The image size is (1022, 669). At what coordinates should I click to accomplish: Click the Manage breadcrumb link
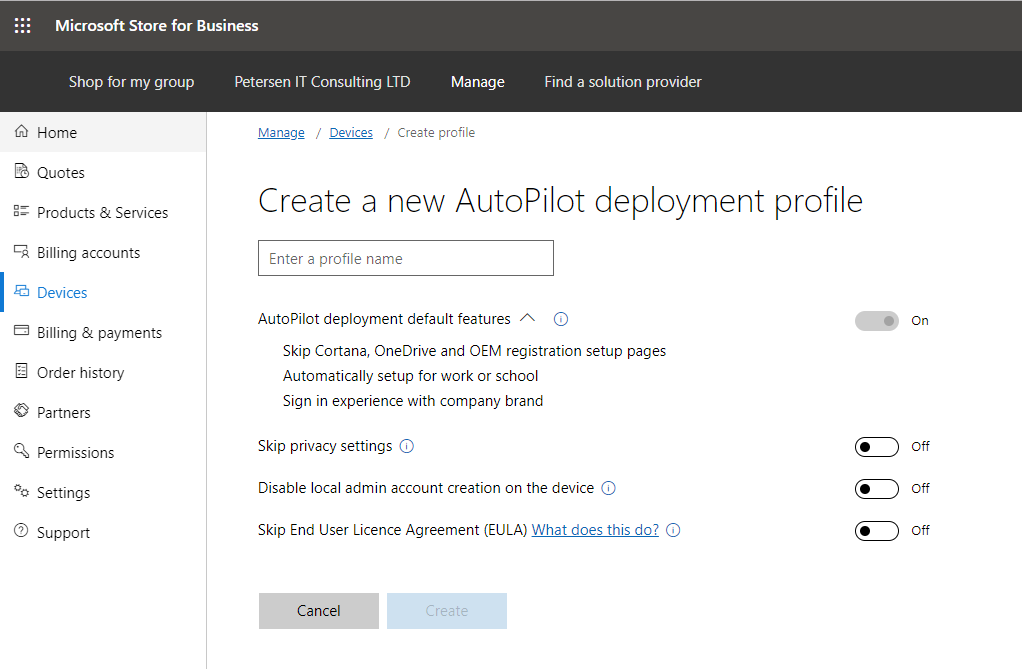click(281, 132)
